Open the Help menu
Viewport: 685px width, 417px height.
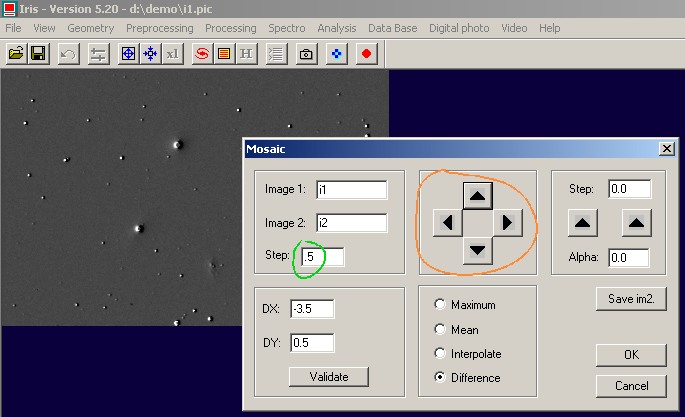[549, 28]
